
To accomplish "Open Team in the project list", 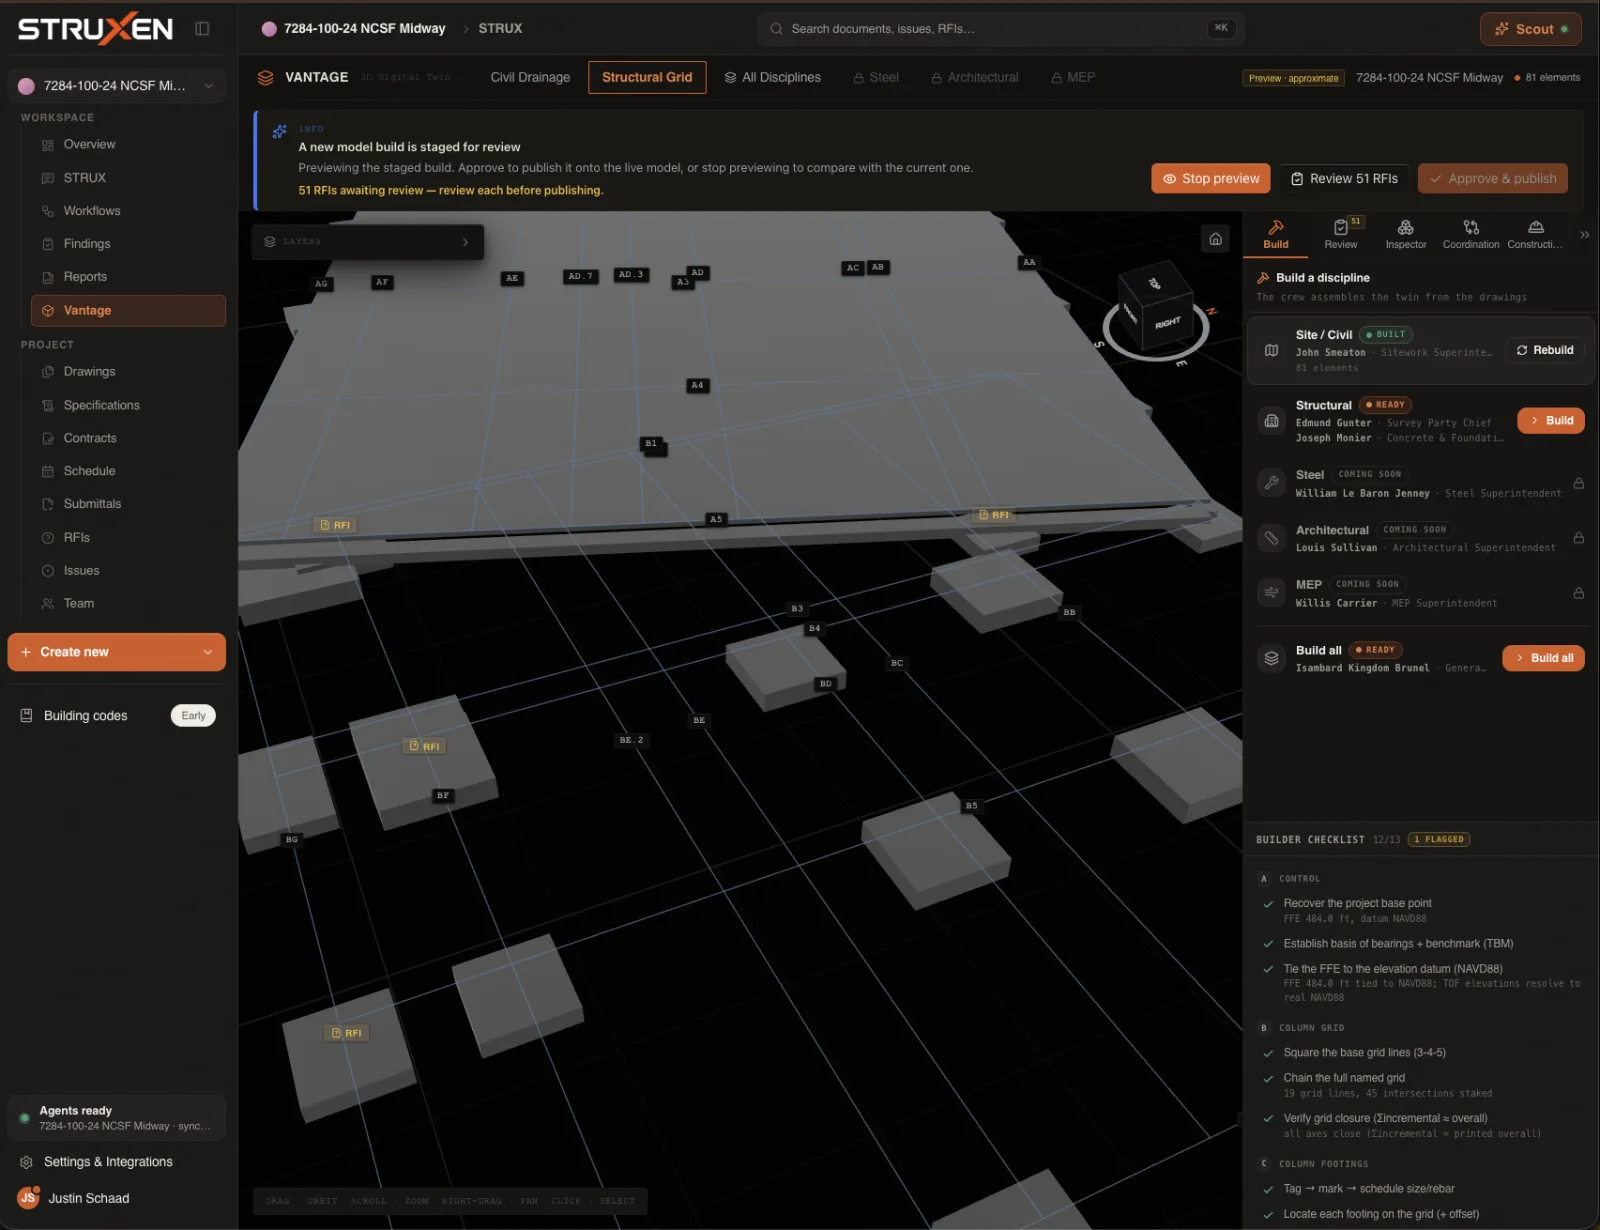I will 79,603.
